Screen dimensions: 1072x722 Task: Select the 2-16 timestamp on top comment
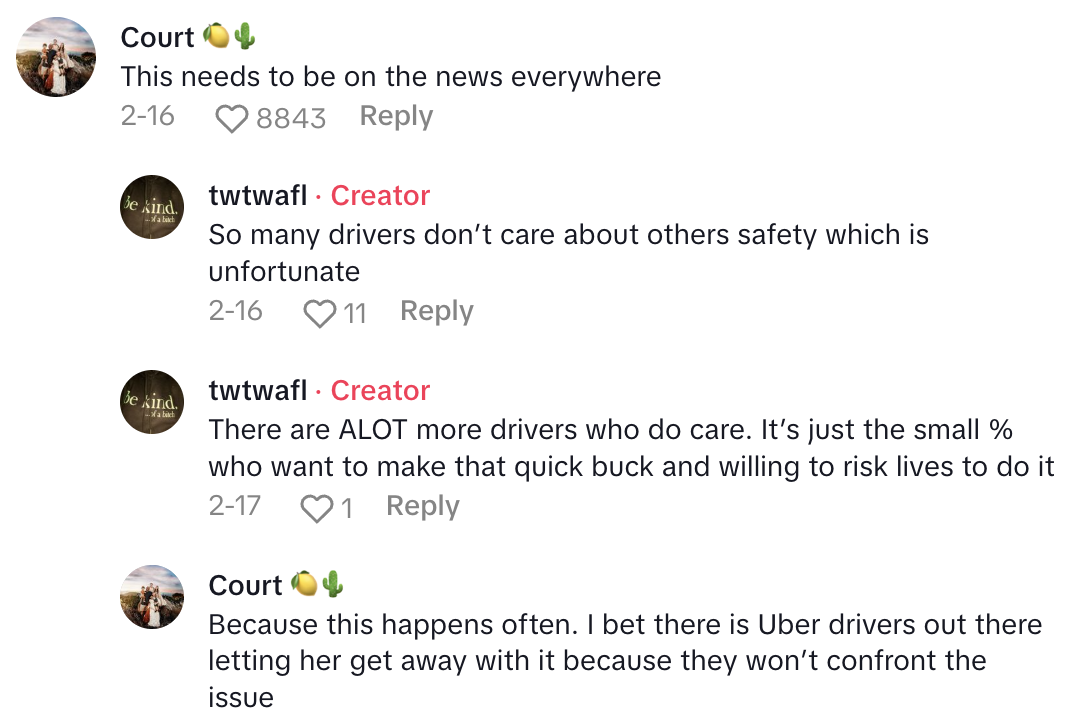coord(149,117)
